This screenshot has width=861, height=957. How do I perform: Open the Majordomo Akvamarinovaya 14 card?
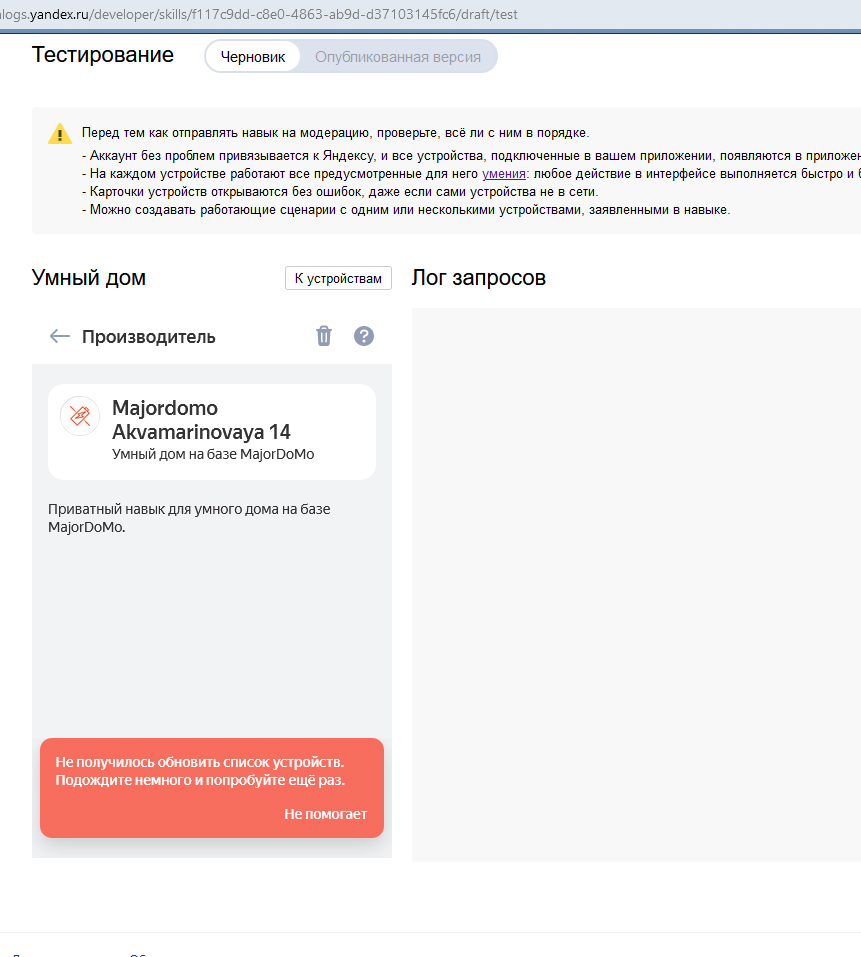212,432
